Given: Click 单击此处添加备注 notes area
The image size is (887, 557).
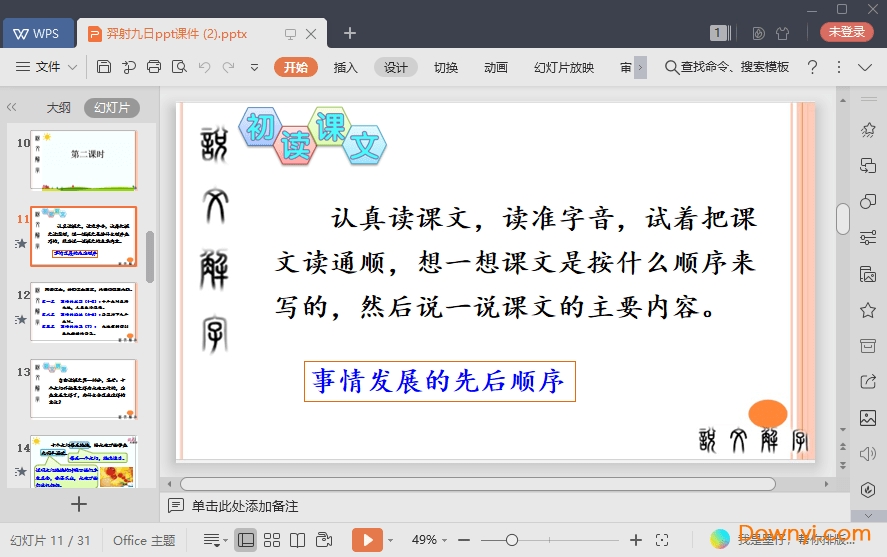Looking at the screenshot, I should (245, 506).
